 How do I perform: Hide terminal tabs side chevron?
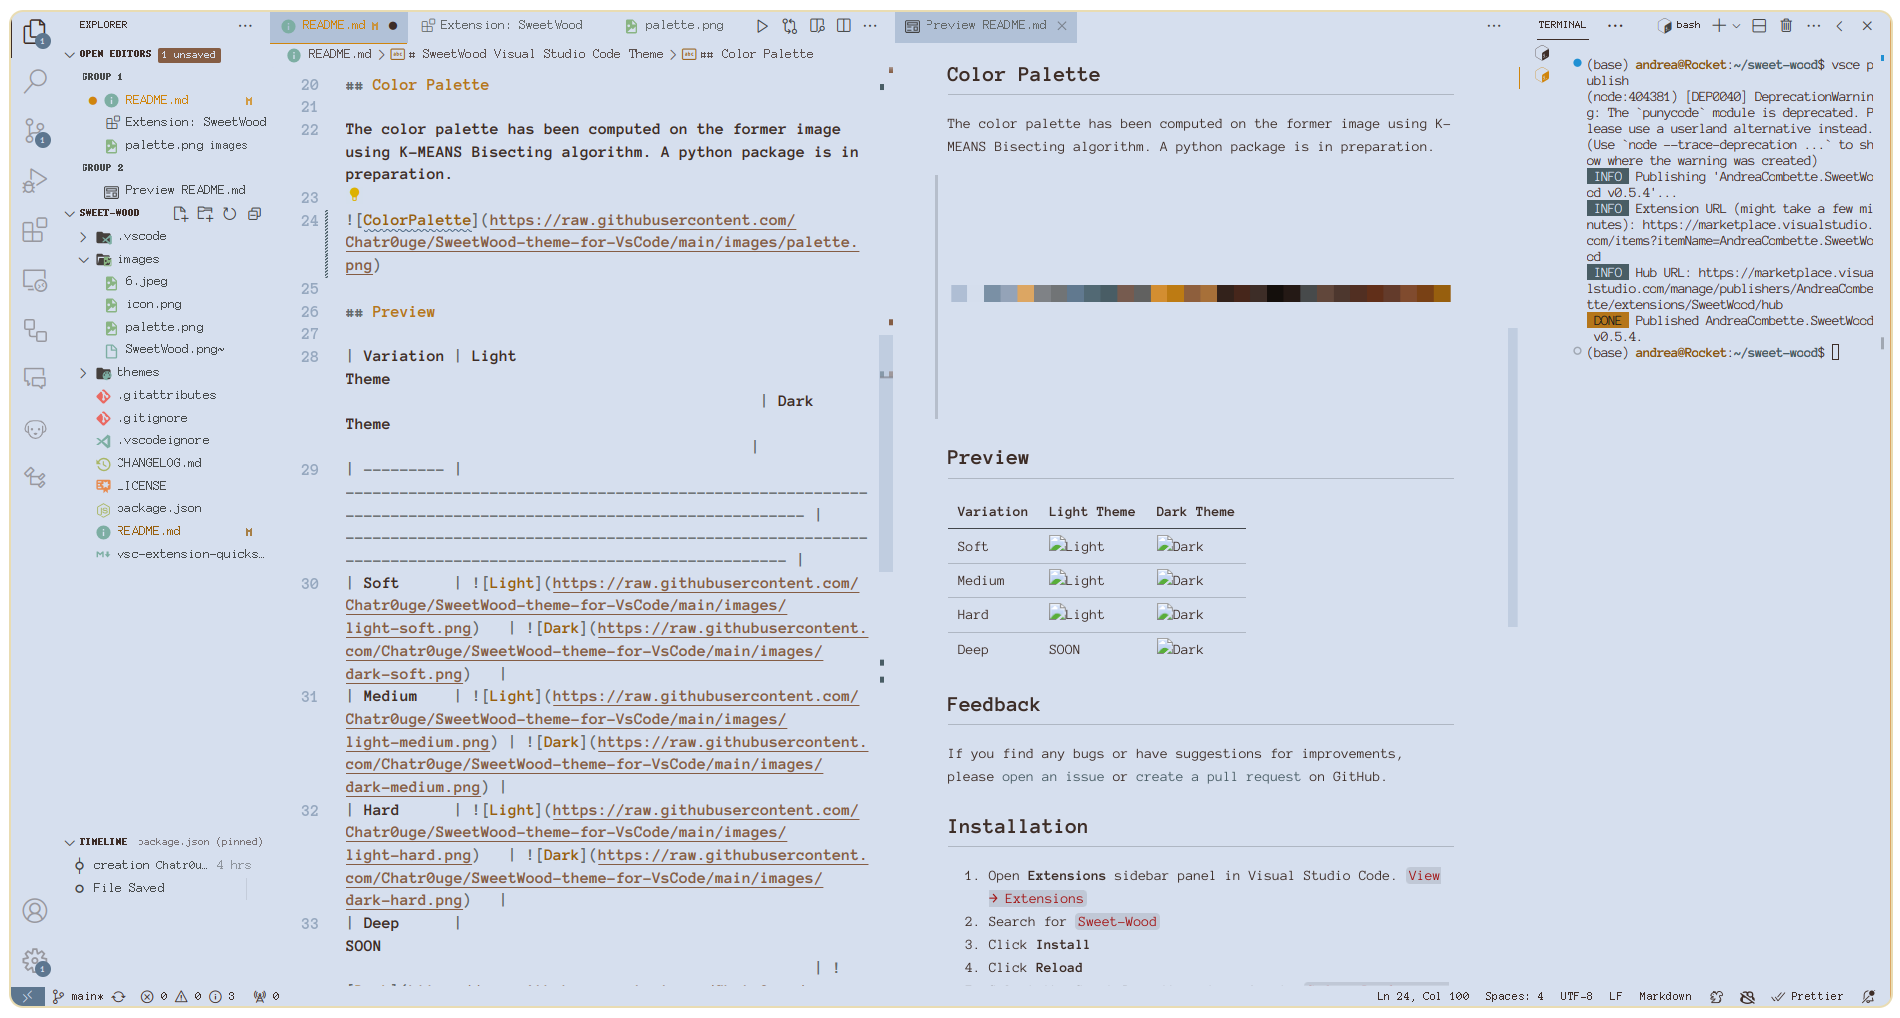1839,26
